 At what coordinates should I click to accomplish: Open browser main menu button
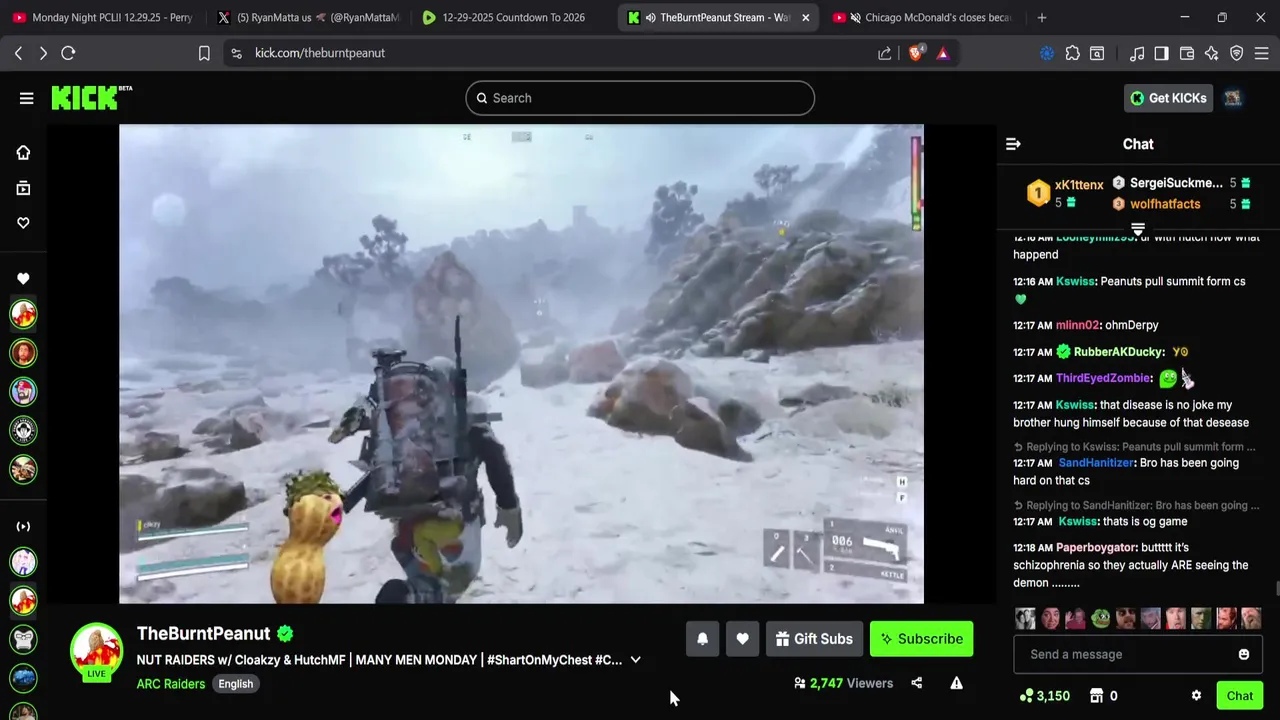(1262, 53)
